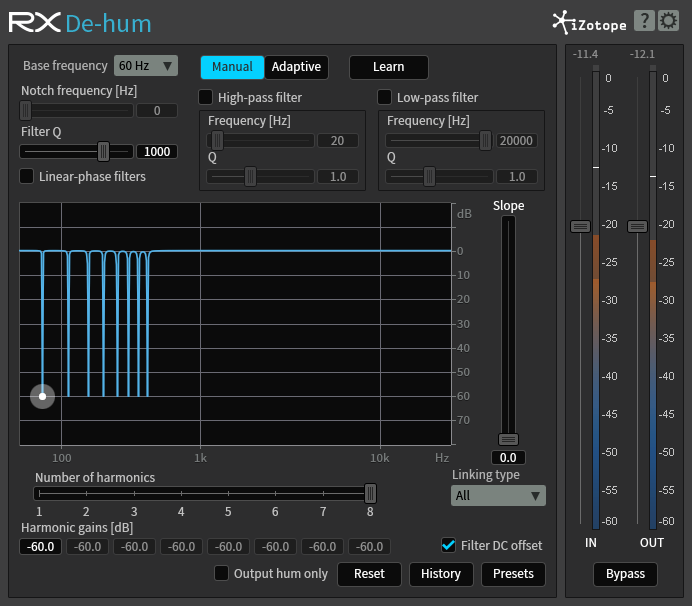This screenshot has width=692, height=606.
Task: Click the Low-pass Q slider handle
Action: click(x=429, y=177)
